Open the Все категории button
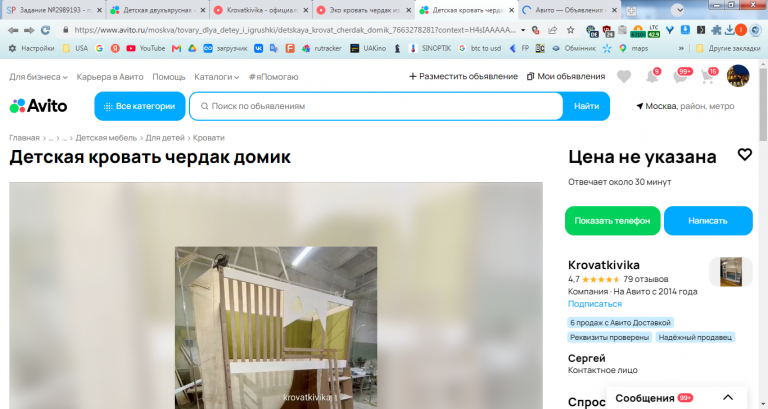 [140, 106]
